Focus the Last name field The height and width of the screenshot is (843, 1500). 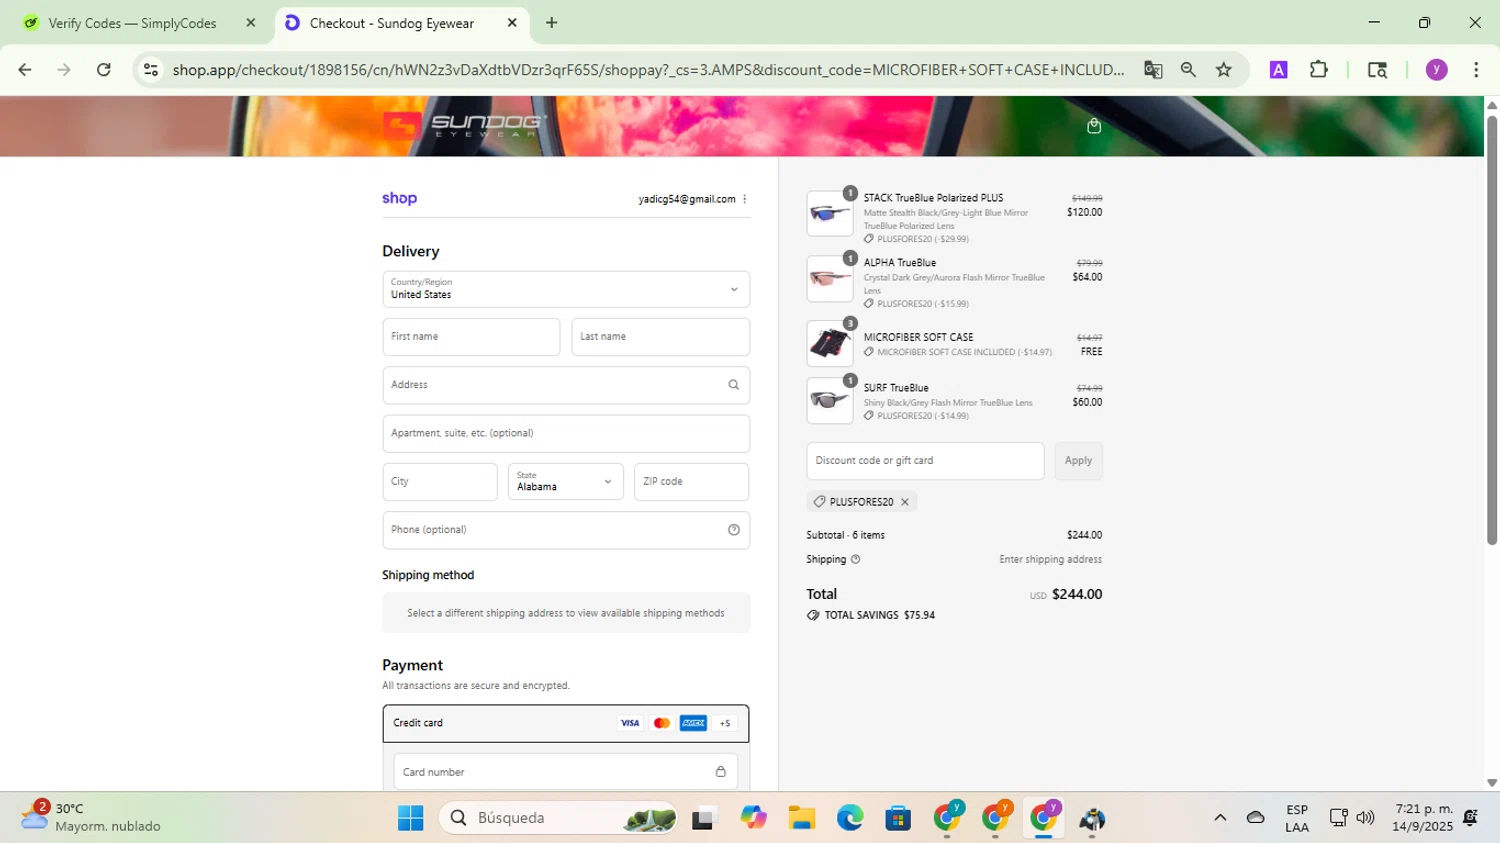pyautogui.click(x=660, y=337)
